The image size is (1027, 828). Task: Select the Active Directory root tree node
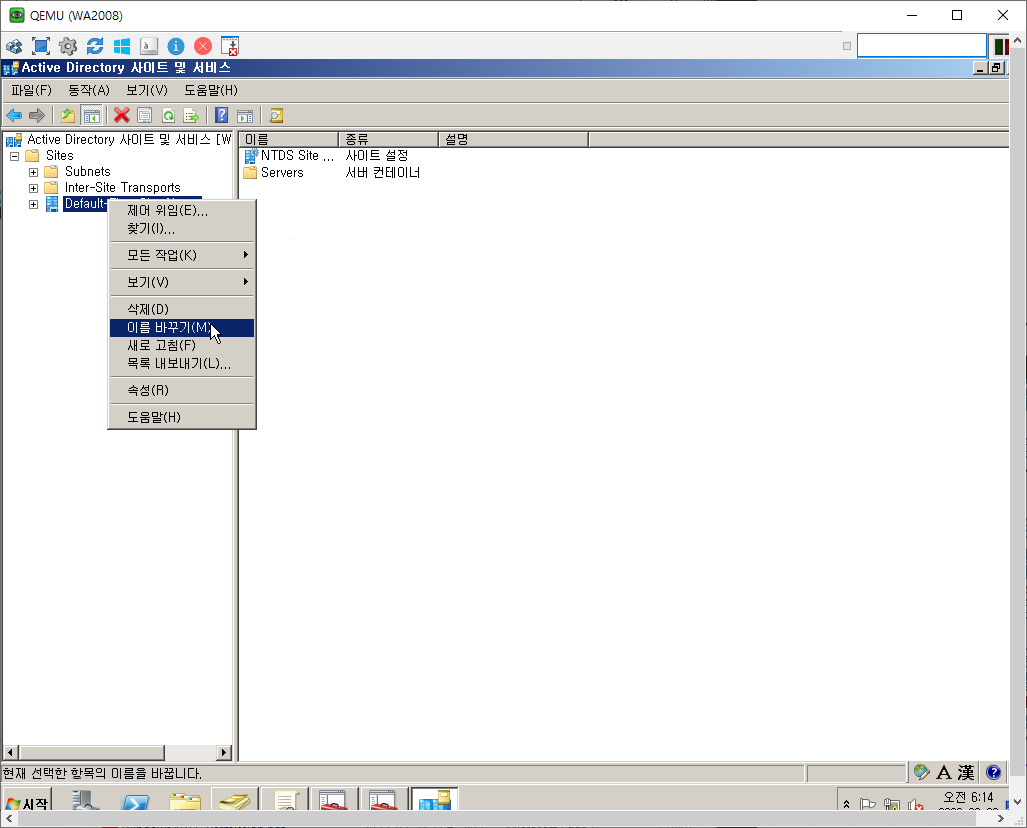129,140
